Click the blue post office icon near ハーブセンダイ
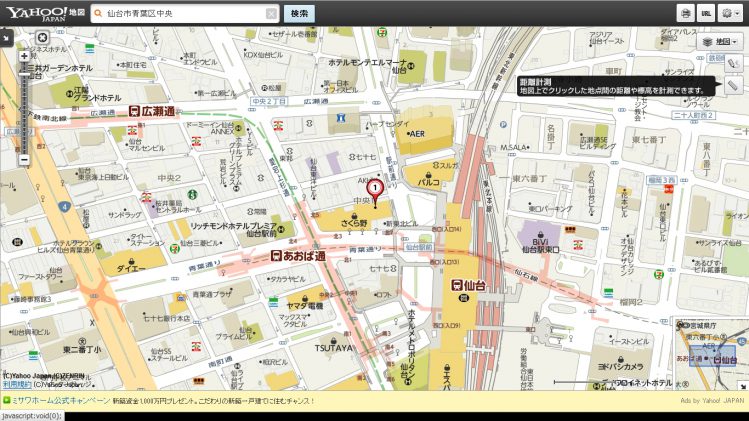Screen dimensions: 749x421 (x=341, y=117)
